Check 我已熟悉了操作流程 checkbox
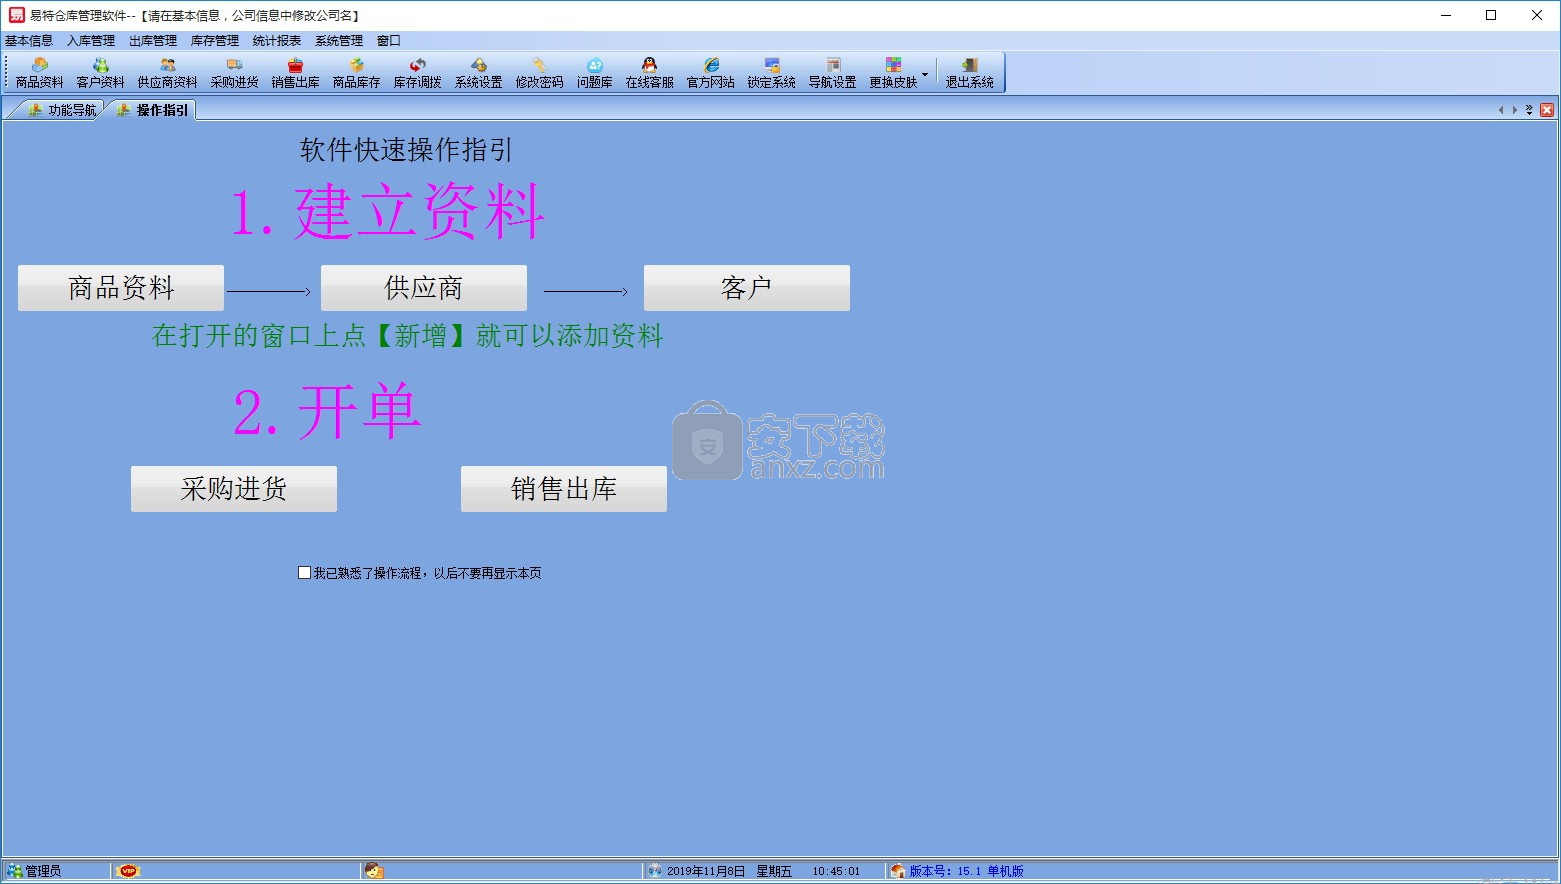Screen dimensions: 1561x884 [304, 573]
